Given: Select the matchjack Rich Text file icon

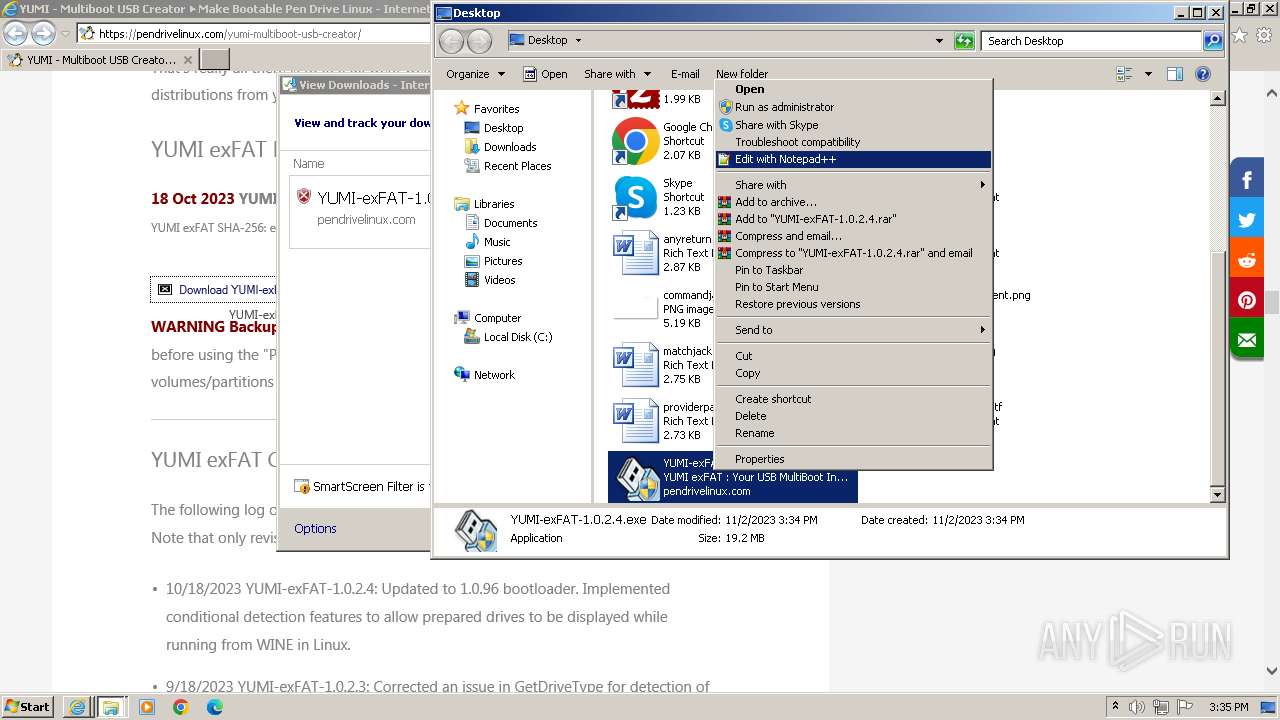Looking at the screenshot, I should (635, 365).
